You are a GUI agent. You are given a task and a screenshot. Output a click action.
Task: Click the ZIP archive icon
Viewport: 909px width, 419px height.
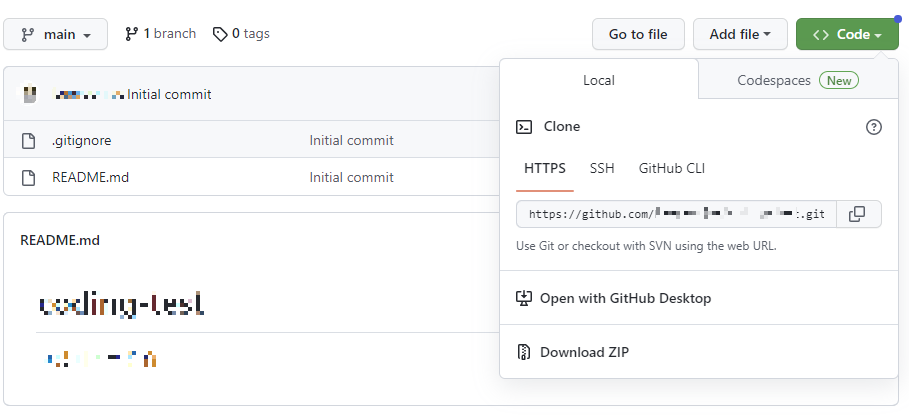(x=524, y=352)
